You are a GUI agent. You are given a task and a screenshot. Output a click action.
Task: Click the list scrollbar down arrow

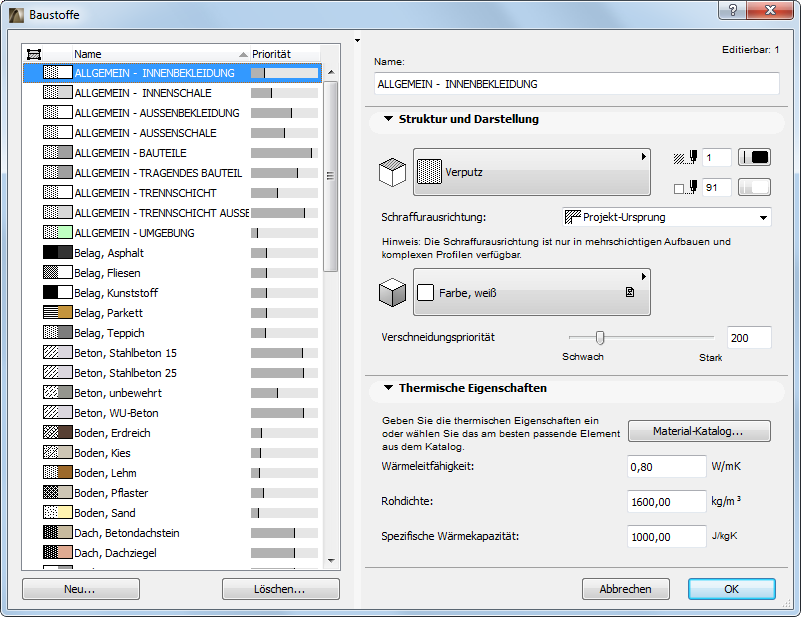(x=331, y=561)
